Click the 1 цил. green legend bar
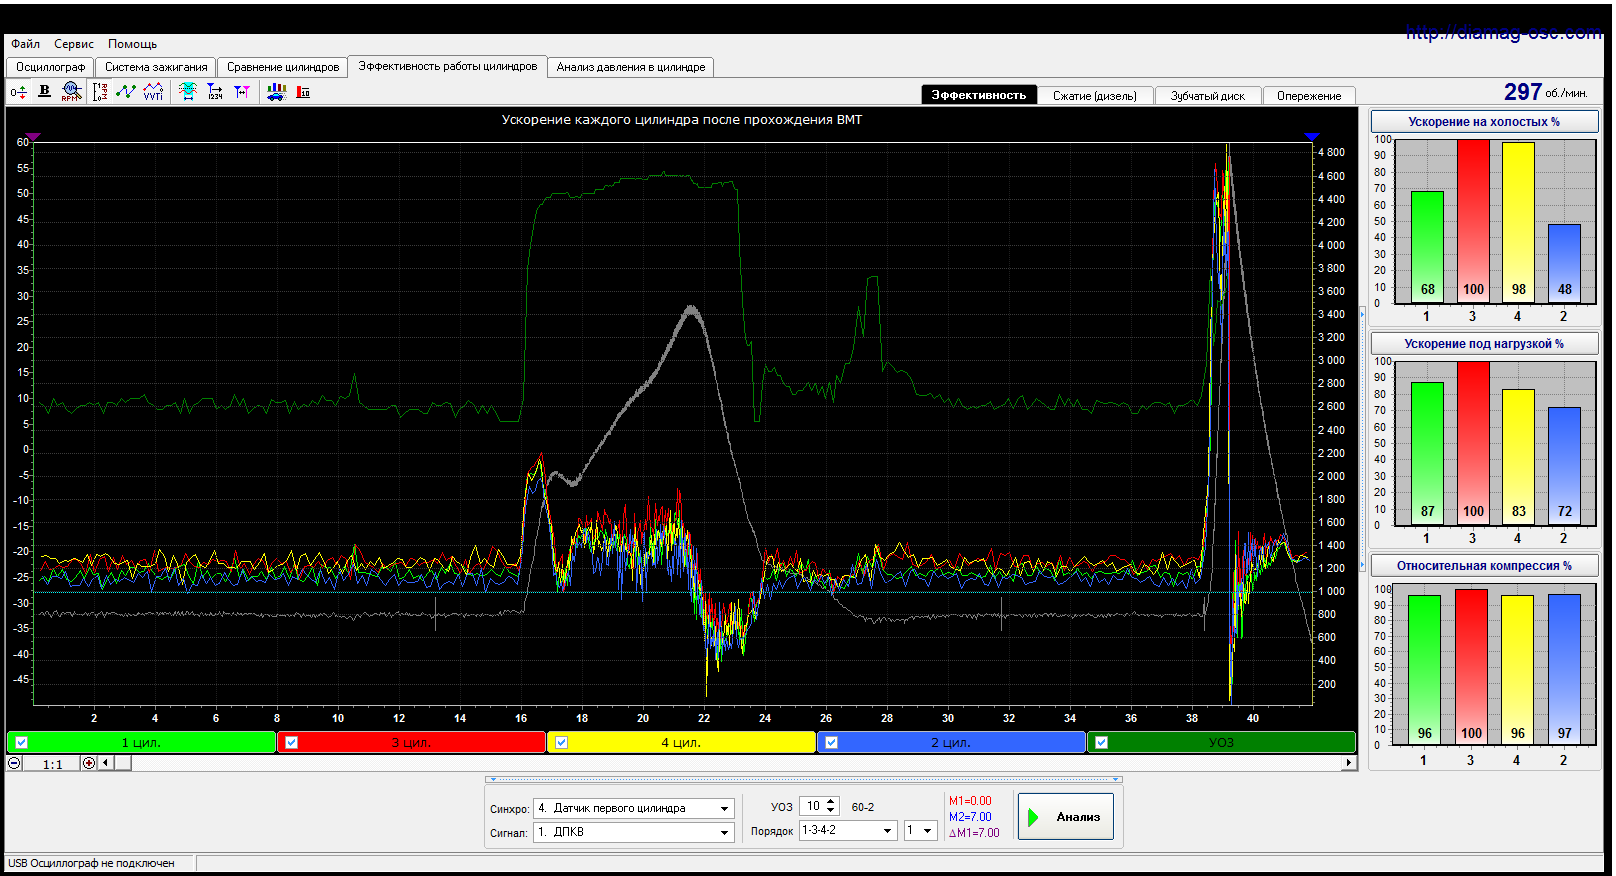The height and width of the screenshot is (876, 1616). (141, 742)
